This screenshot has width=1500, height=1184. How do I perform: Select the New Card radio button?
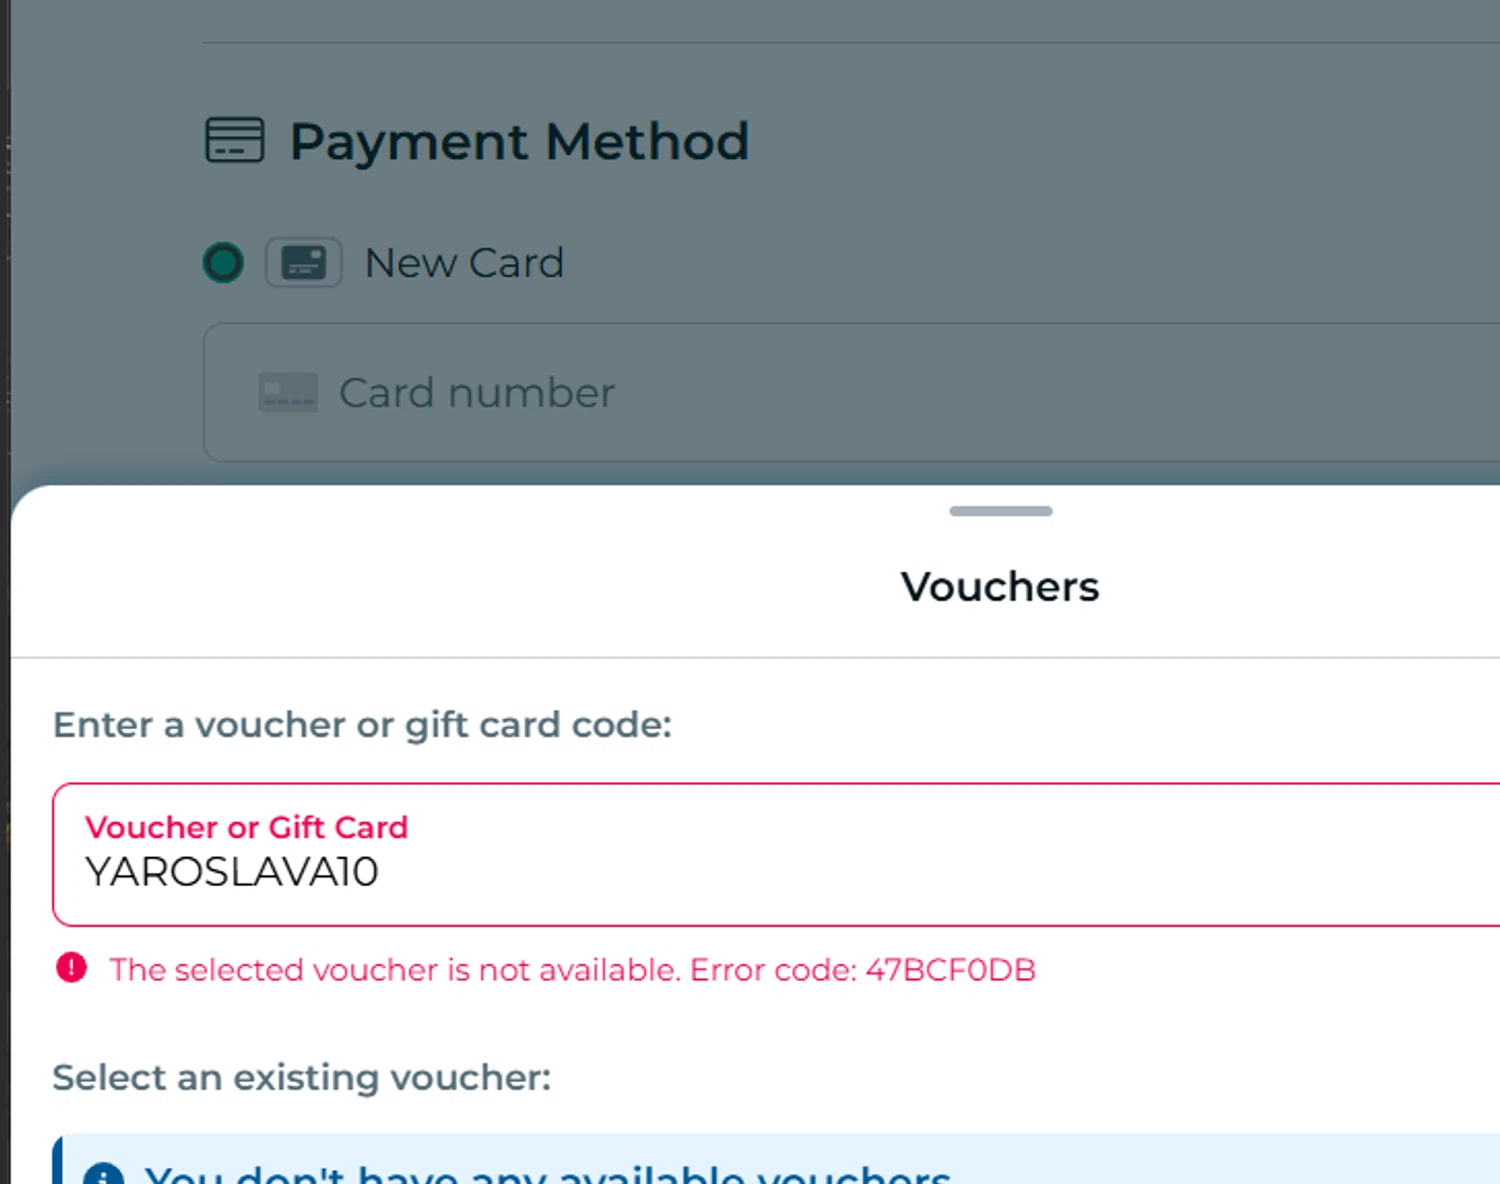(223, 263)
